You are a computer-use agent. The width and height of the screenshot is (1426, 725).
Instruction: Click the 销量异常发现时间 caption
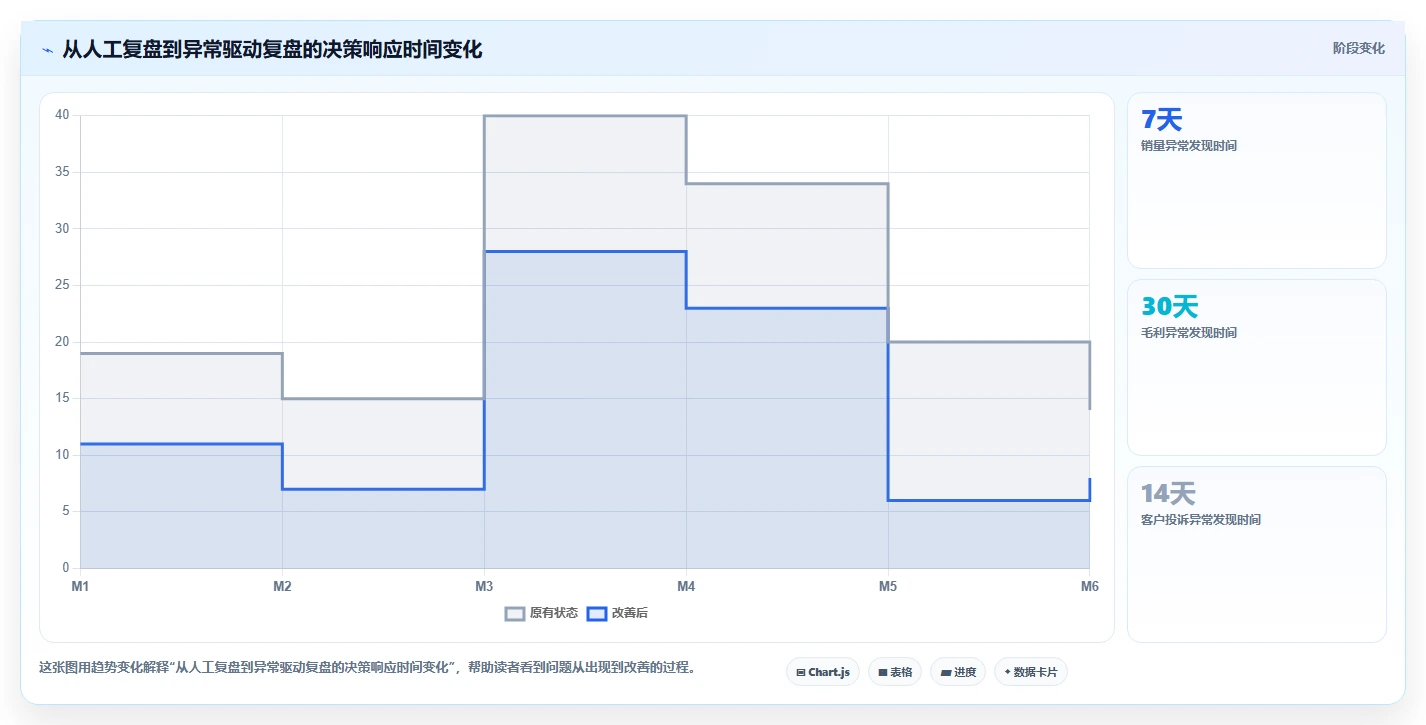click(x=1189, y=146)
